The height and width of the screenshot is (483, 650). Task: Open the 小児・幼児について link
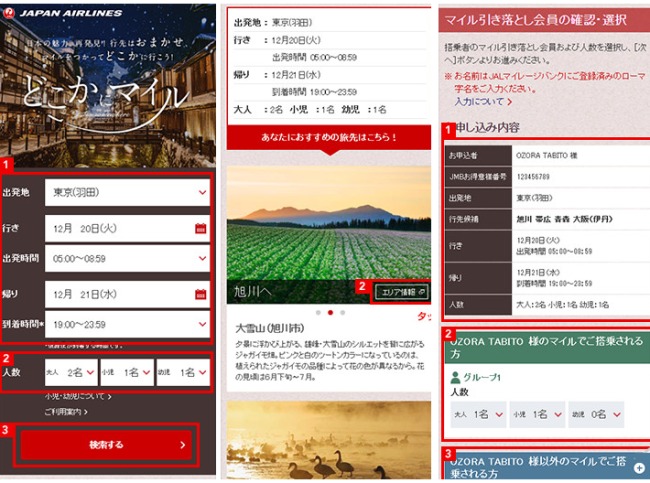pyautogui.click(x=78, y=396)
